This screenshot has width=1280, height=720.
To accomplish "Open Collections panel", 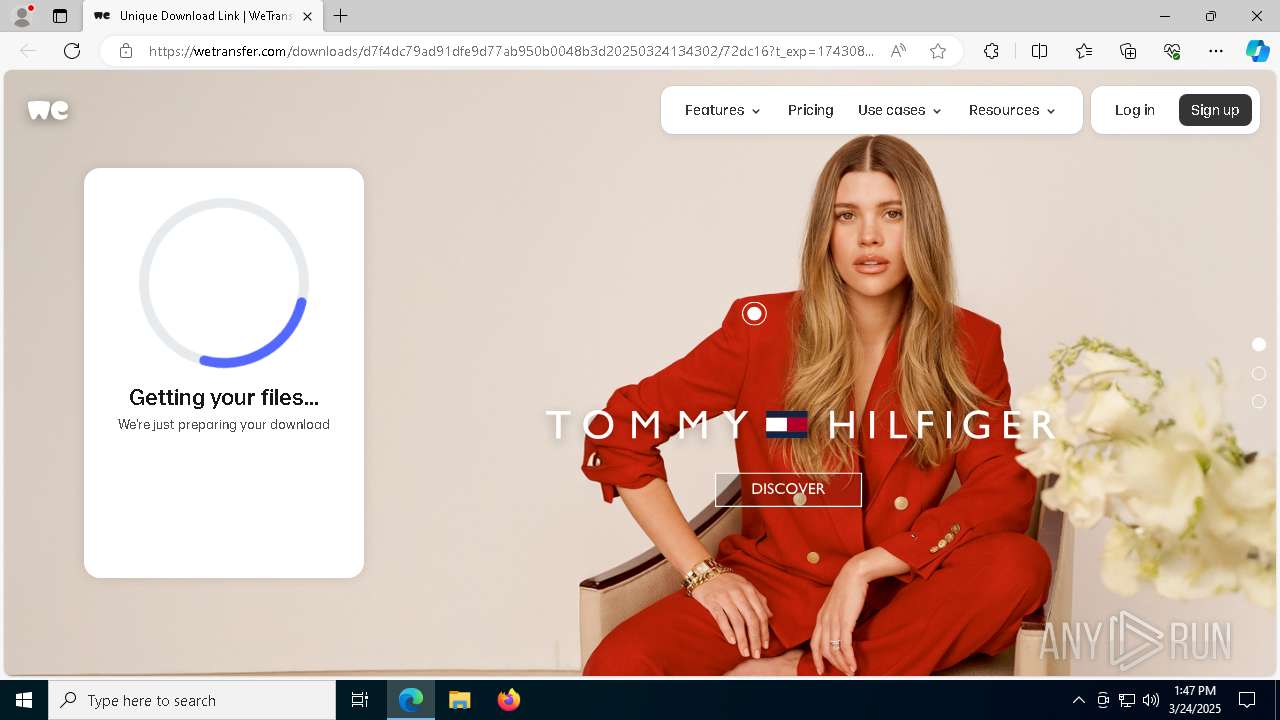I will [x=1128, y=51].
